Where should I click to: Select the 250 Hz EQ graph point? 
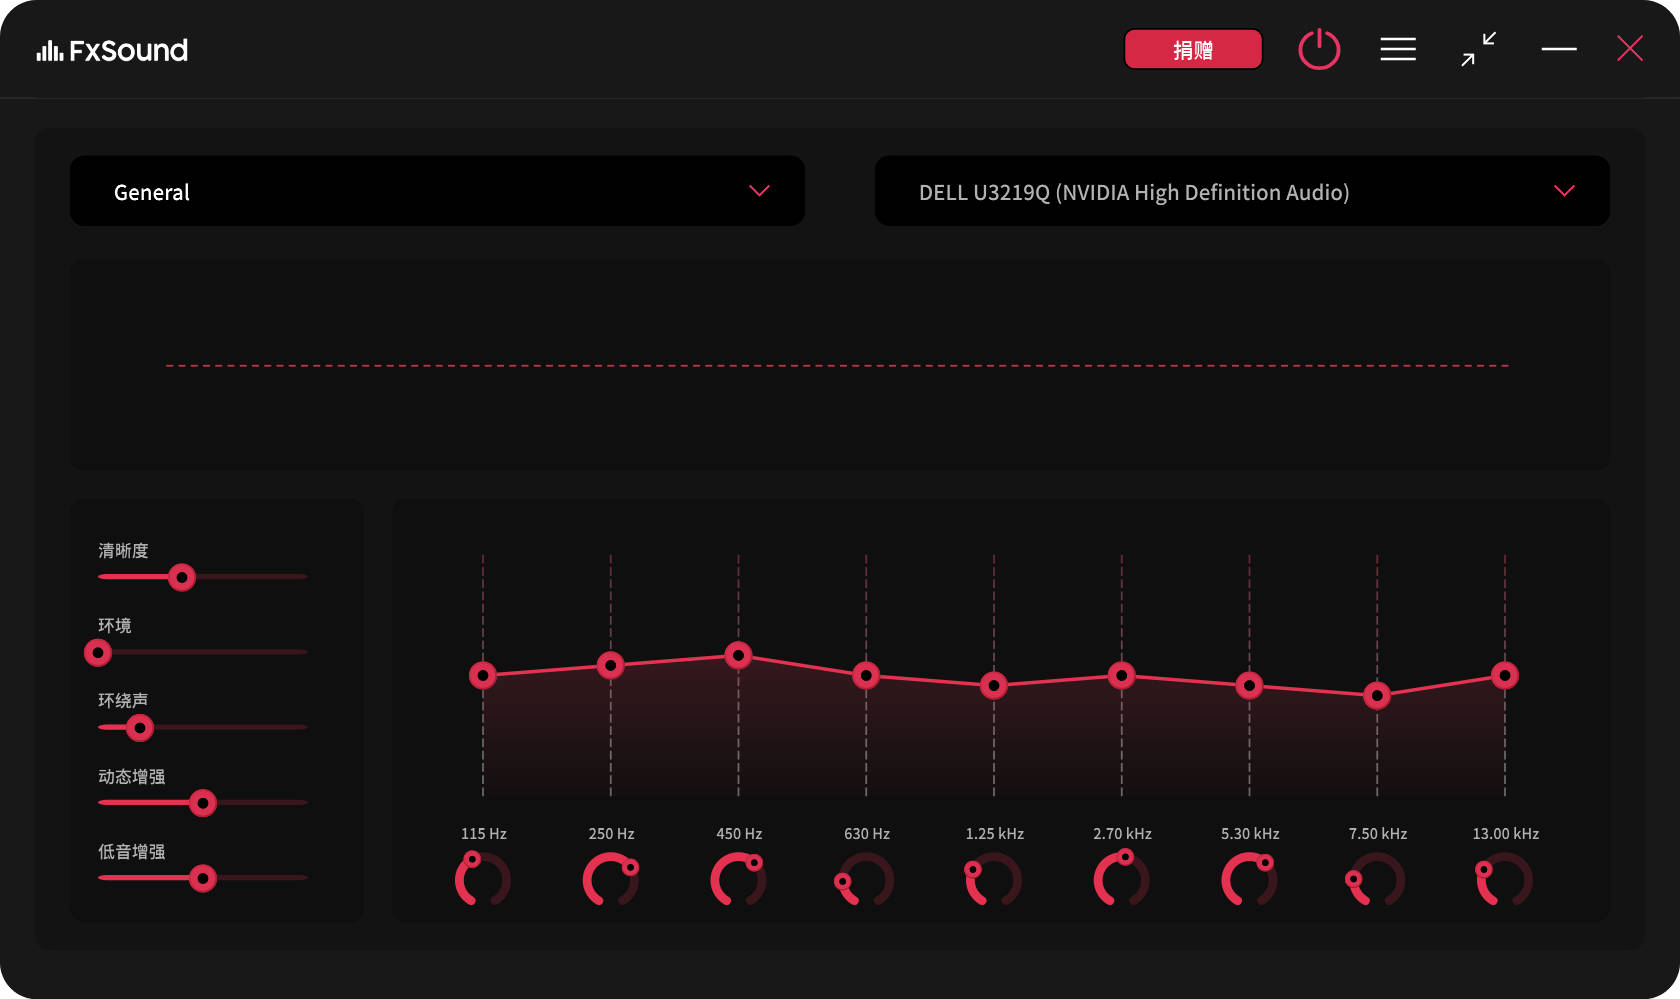click(x=611, y=665)
